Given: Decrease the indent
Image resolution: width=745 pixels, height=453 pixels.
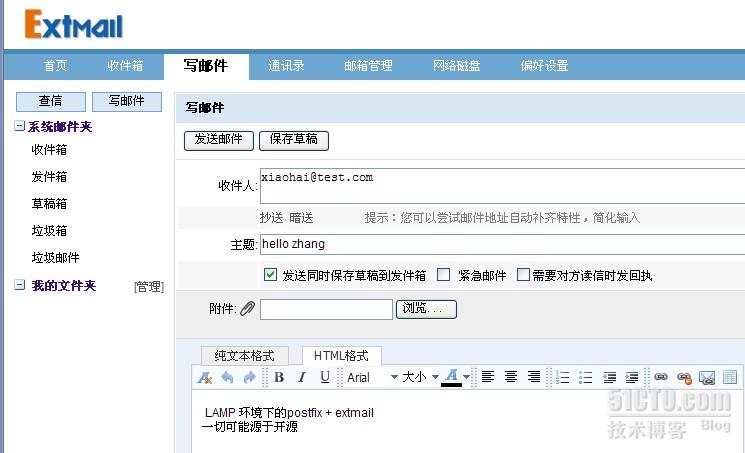Looking at the screenshot, I should click(610, 378).
